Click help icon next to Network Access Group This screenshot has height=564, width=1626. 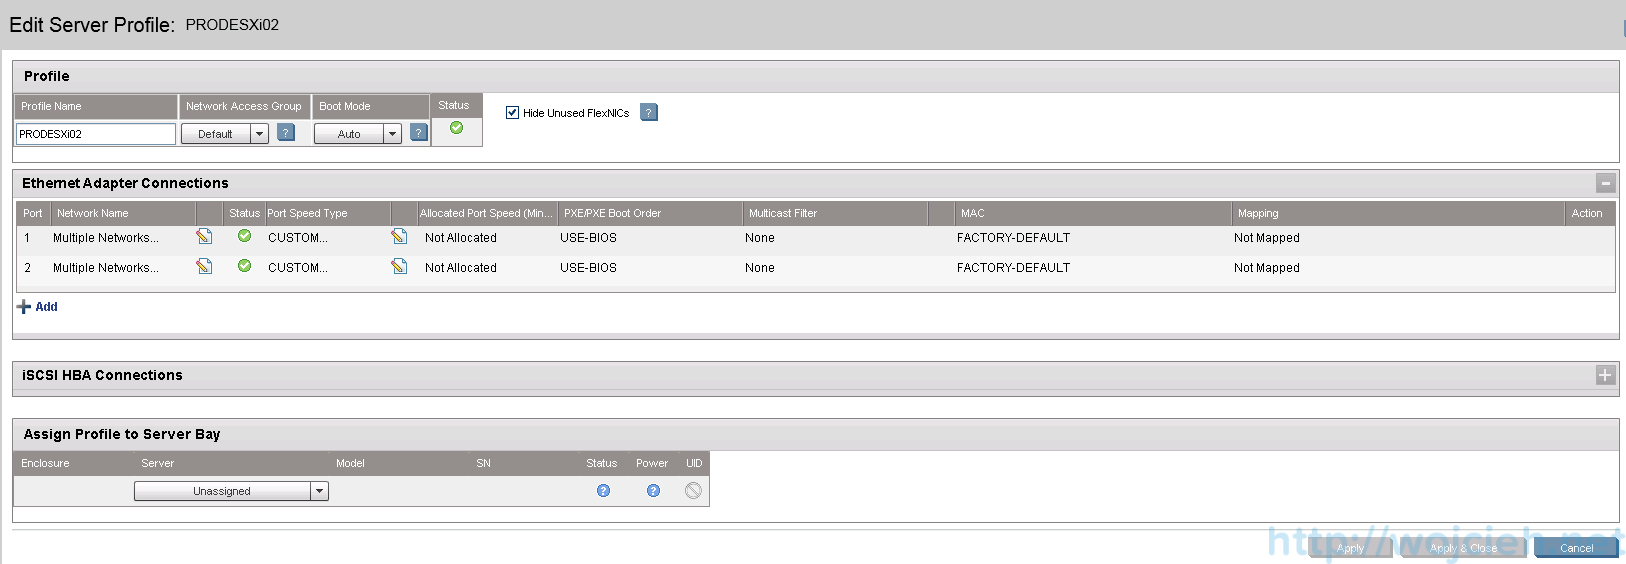(x=286, y=133)
